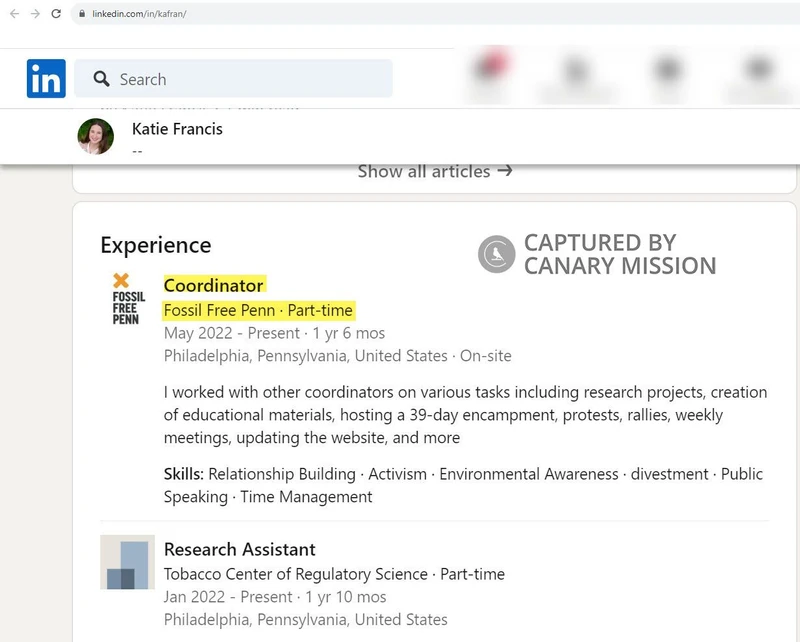800x642 pixels.
Task: Click the search magnifier icon
Action: coord(101,79)
